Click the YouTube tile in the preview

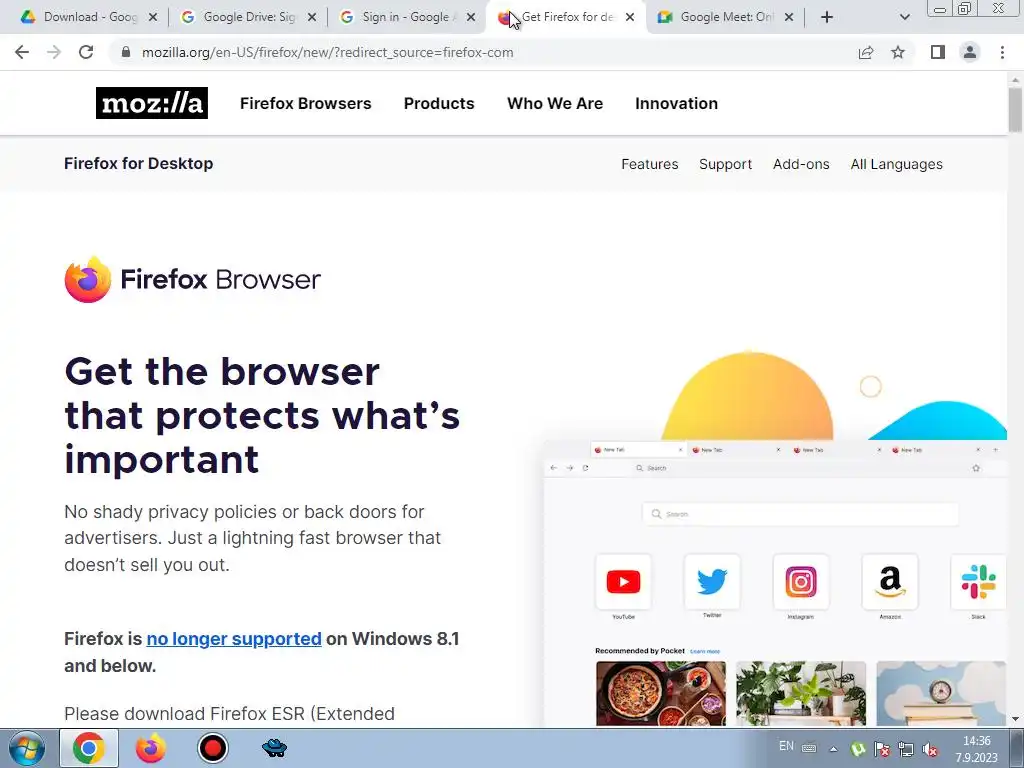tap(623, 582)
